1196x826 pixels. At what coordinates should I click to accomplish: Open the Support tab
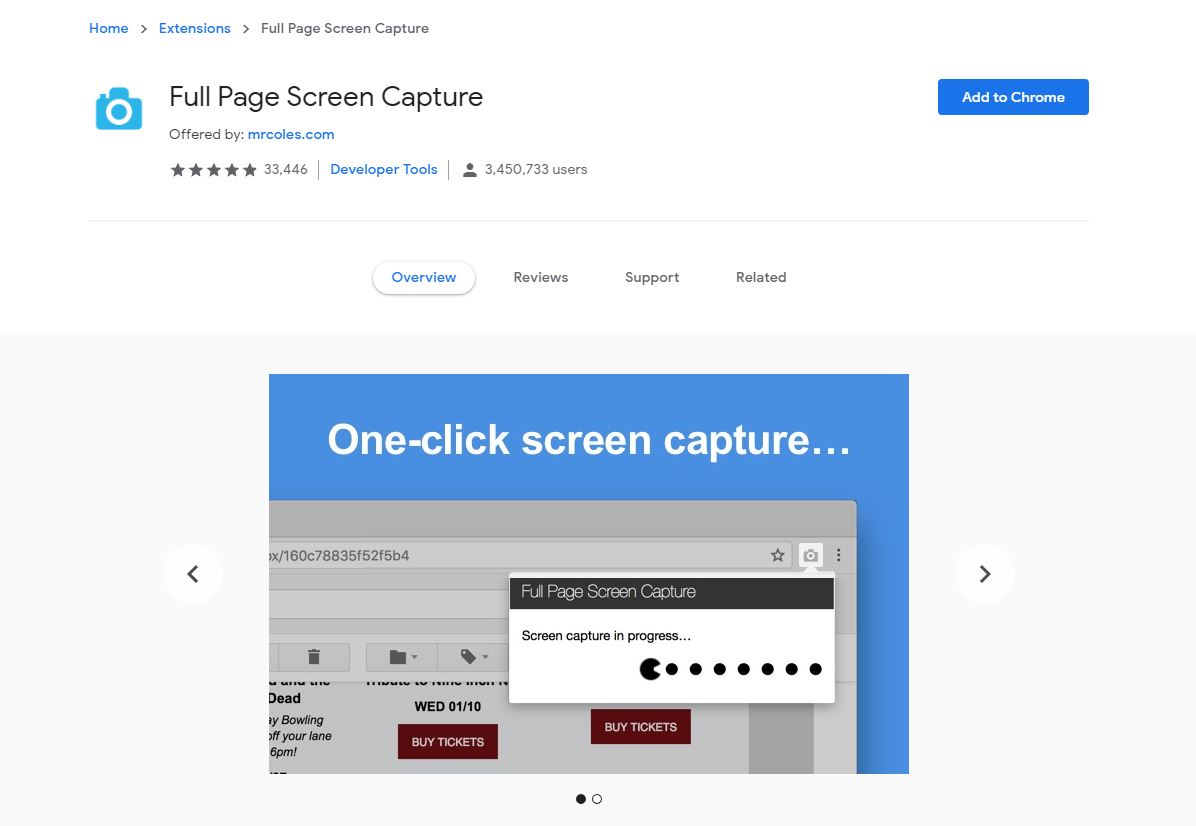652,278
